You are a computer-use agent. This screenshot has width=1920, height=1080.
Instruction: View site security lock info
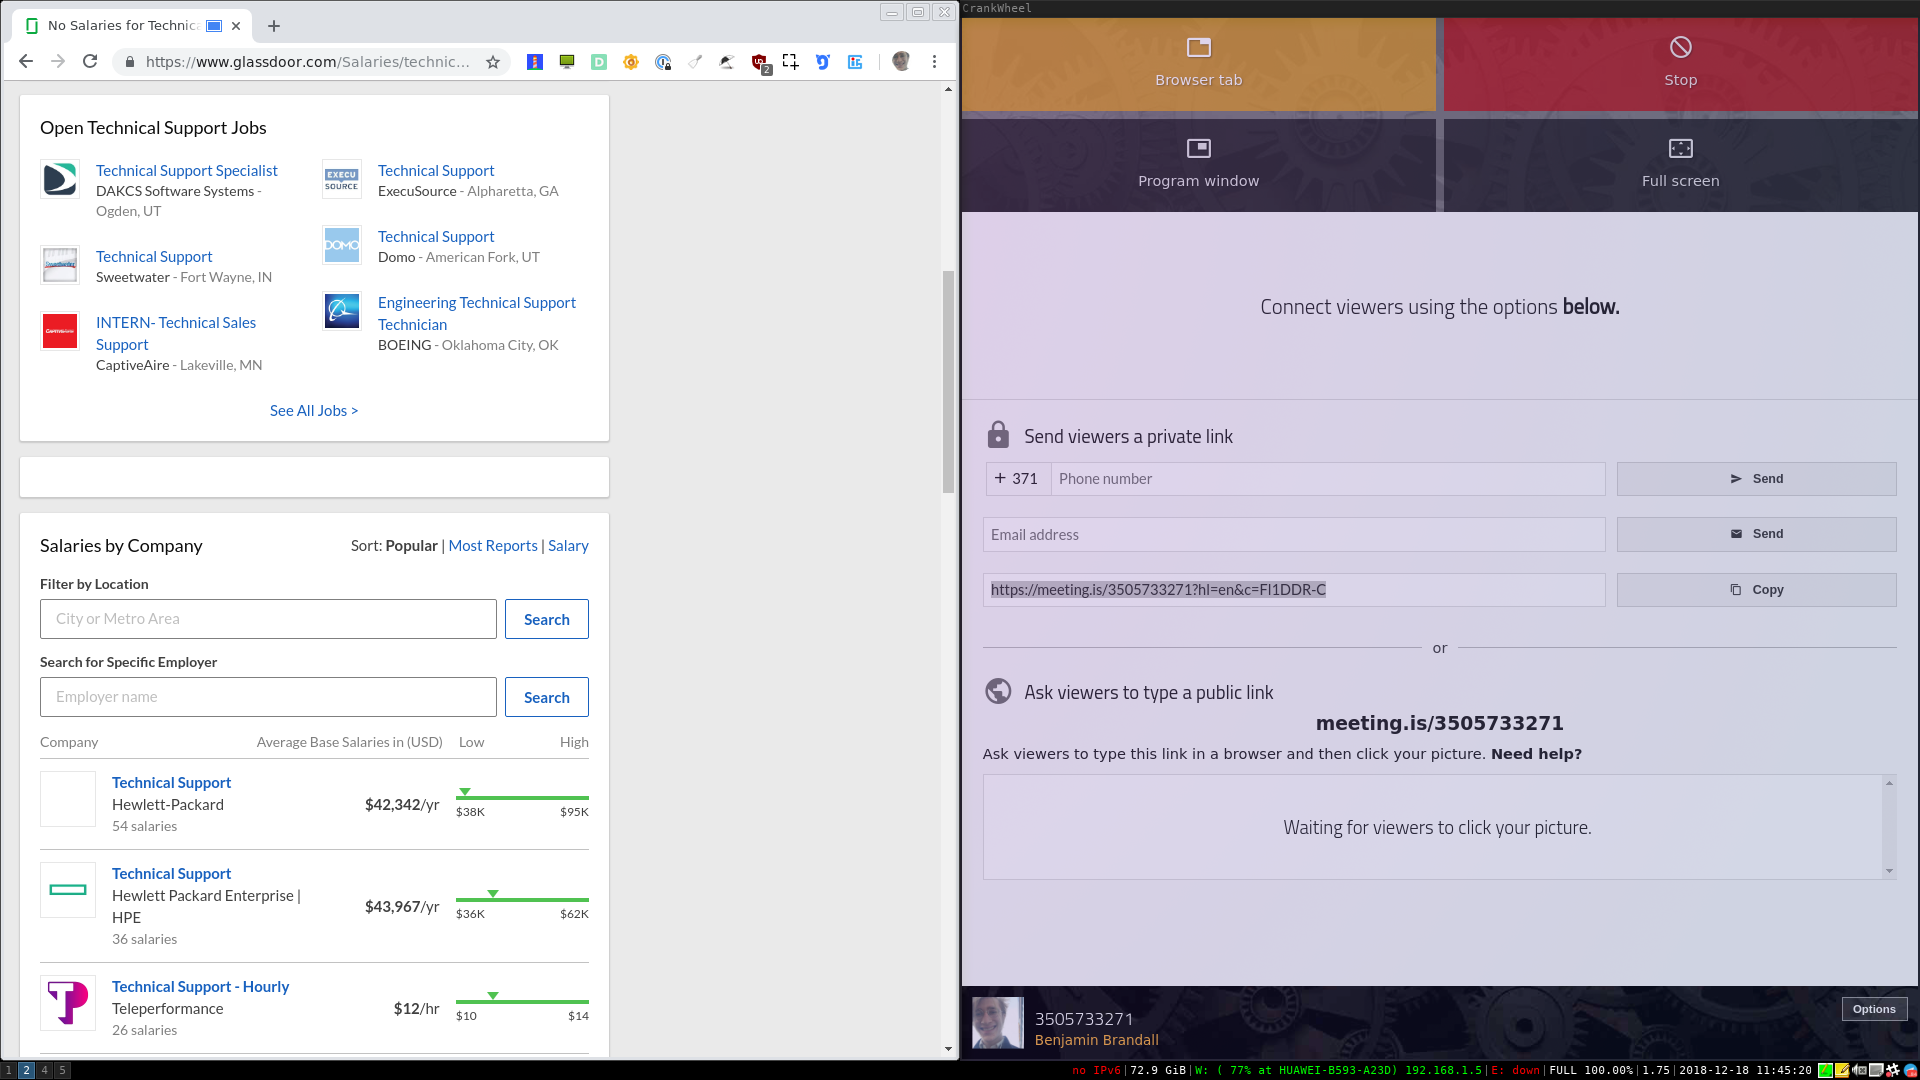[x=129, y=62]
